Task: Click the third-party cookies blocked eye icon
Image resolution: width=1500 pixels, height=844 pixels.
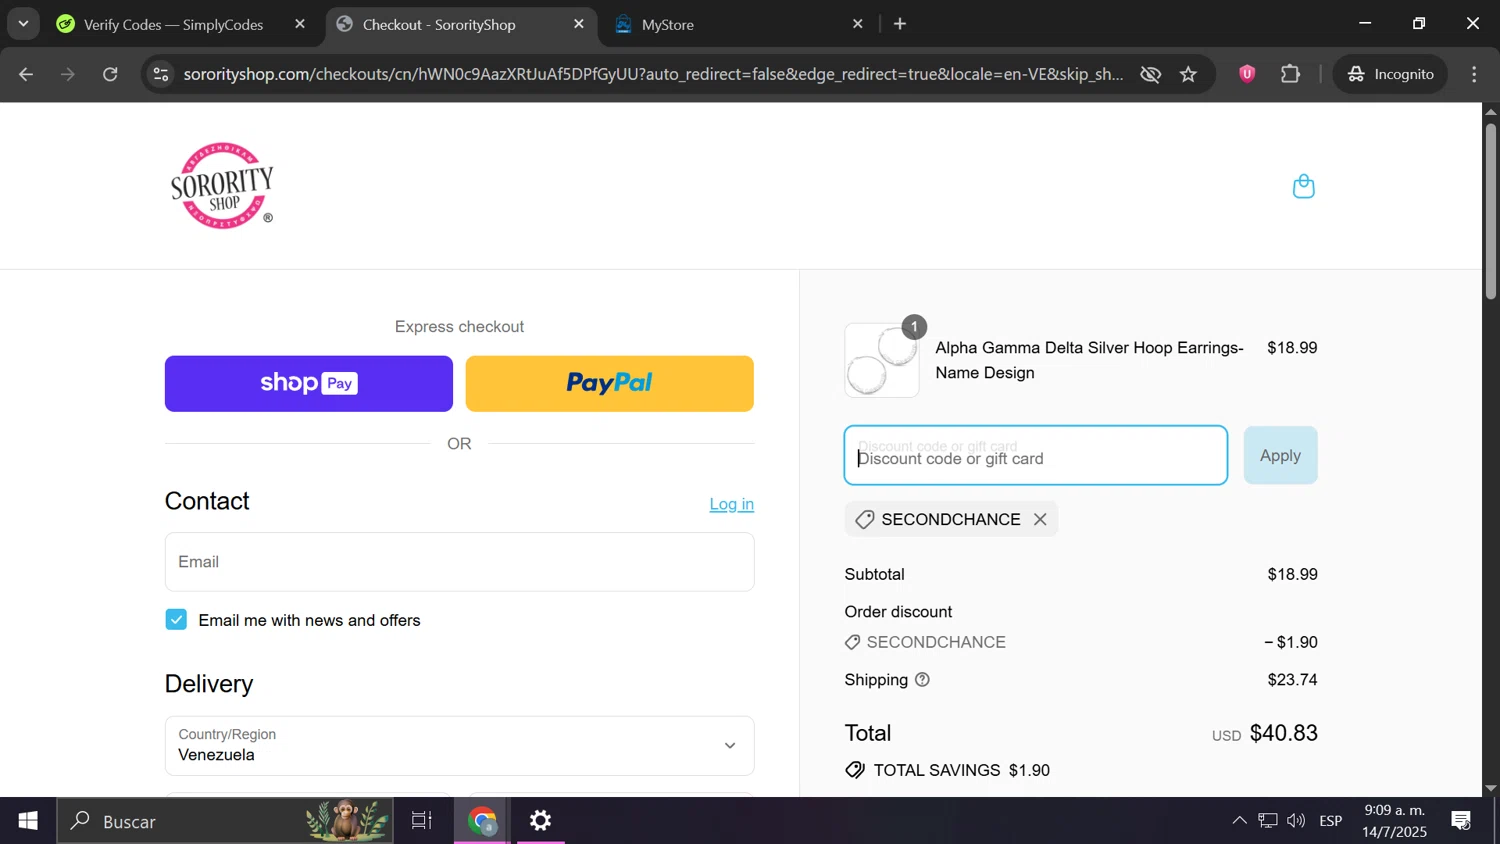Action: pos(1150,74)
